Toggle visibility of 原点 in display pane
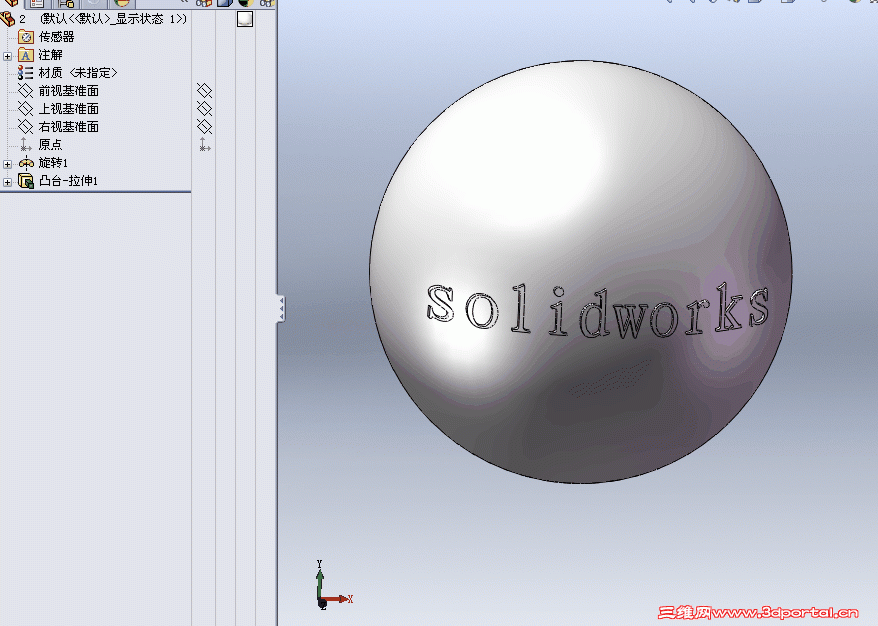This screenshot has width=878, height=626. 204,145
